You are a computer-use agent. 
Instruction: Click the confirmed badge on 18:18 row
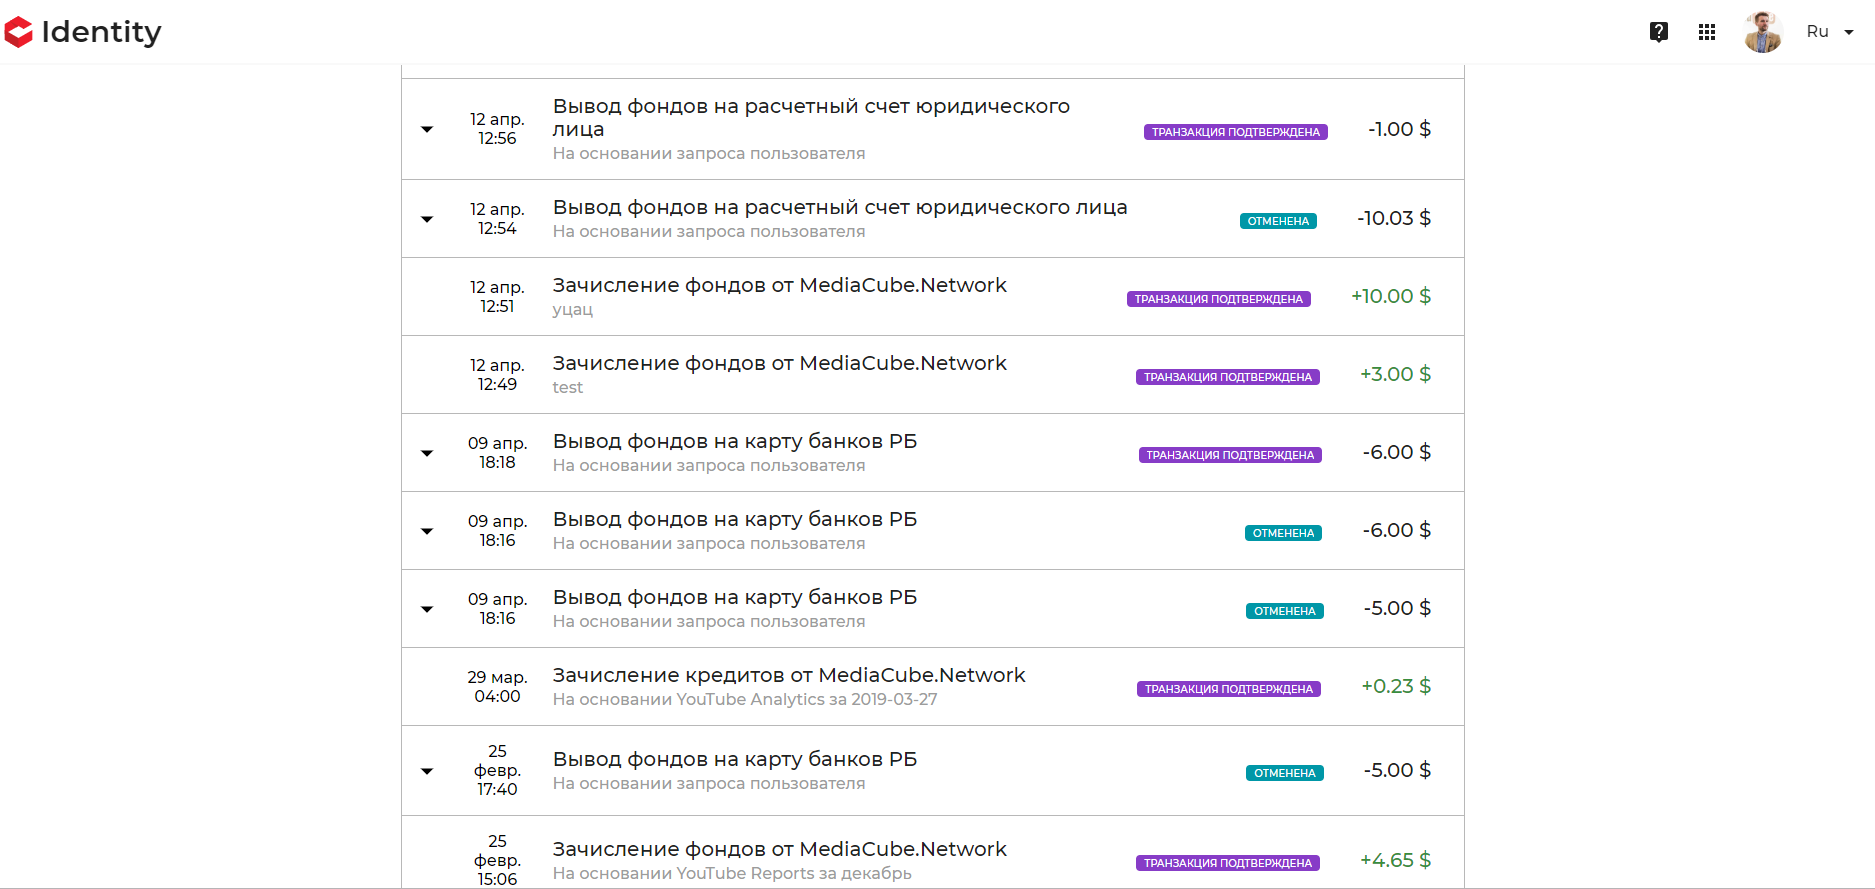1230,455
